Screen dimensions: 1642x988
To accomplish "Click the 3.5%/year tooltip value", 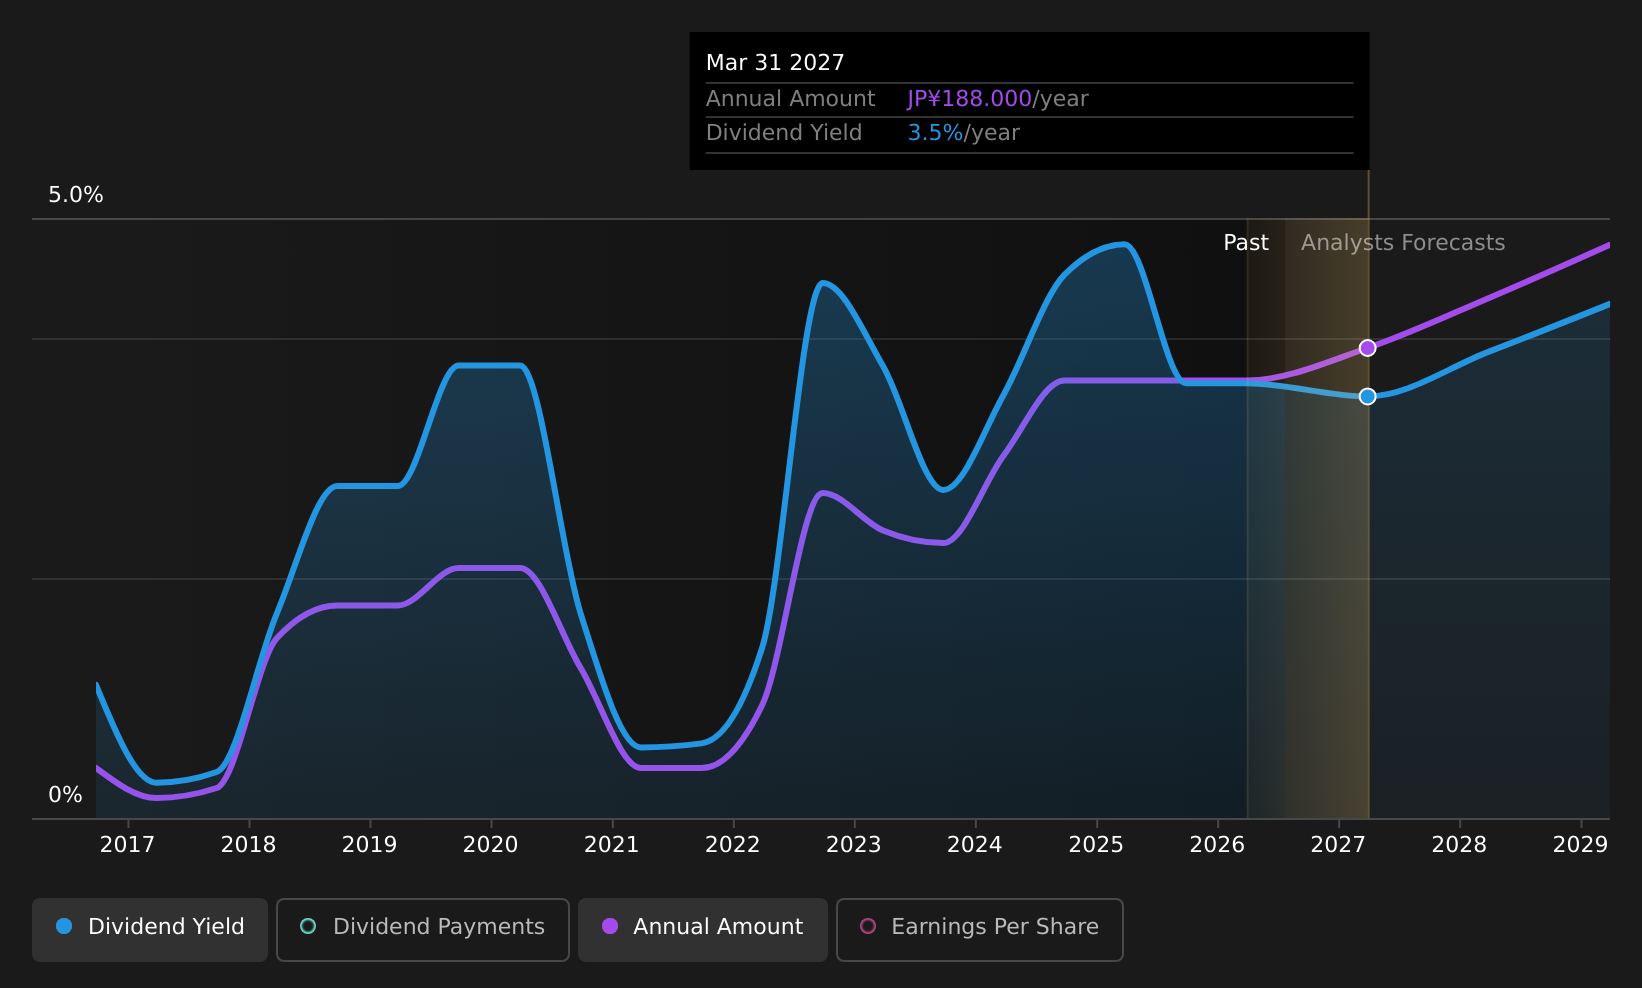I will (x=964, y=133).
